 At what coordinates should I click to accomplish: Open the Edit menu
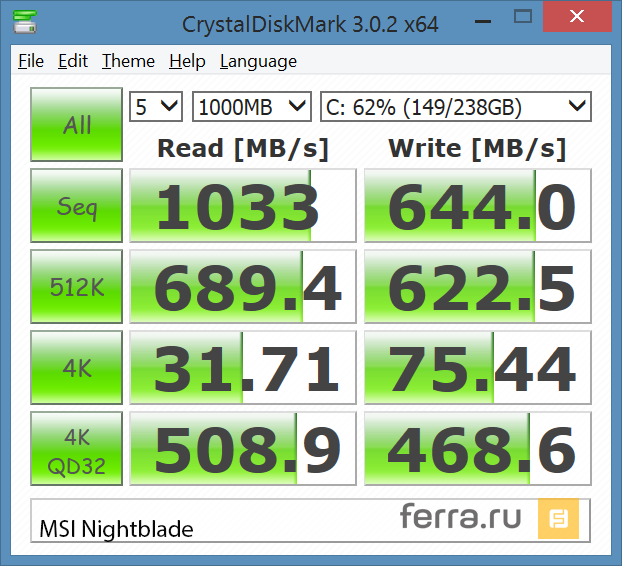73,61
